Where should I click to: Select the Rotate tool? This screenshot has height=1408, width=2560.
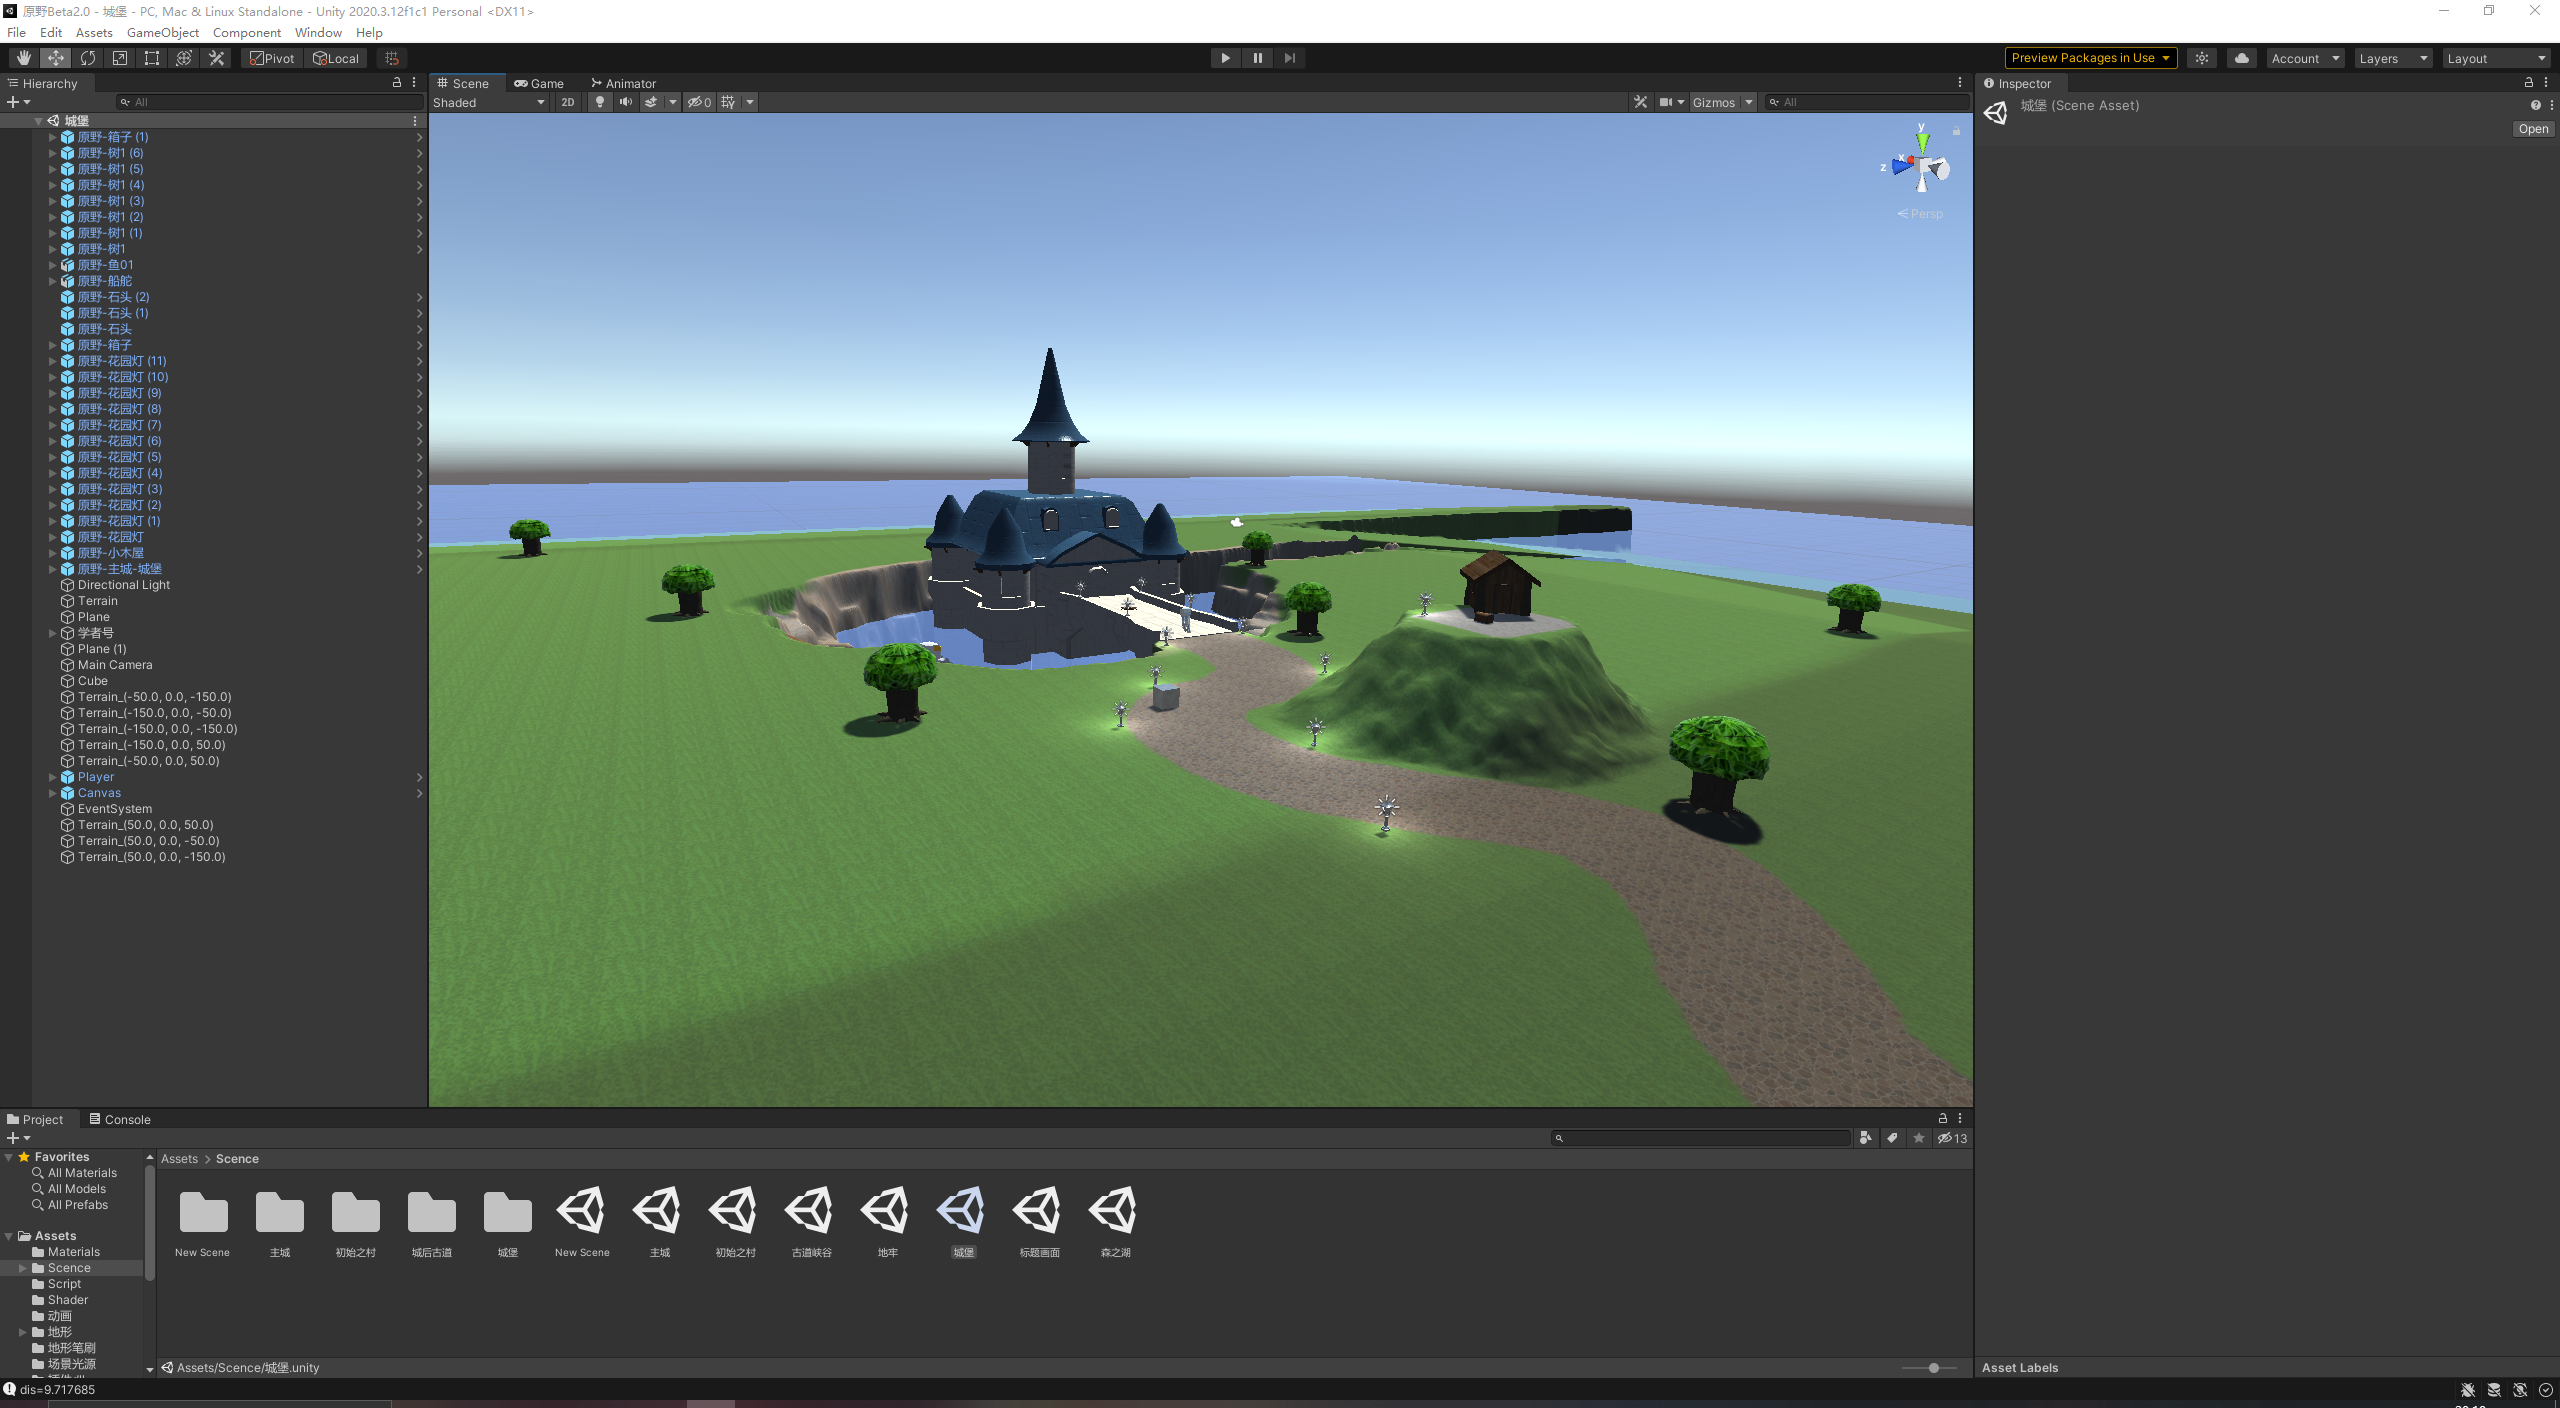click(x=88, y=58)
